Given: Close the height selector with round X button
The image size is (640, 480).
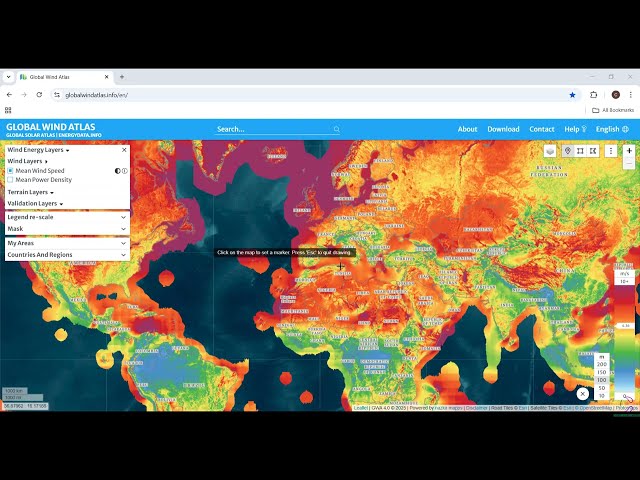Looking at the screenshot, I should (x=582, y=393).
